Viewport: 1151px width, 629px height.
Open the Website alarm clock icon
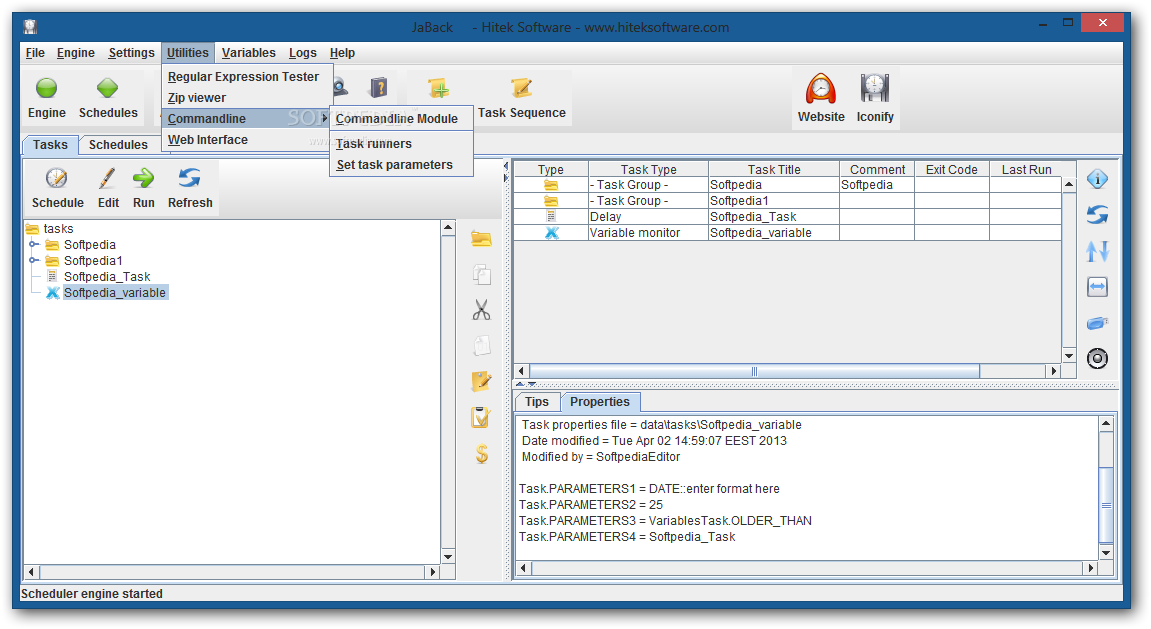(x=821, y=89)
